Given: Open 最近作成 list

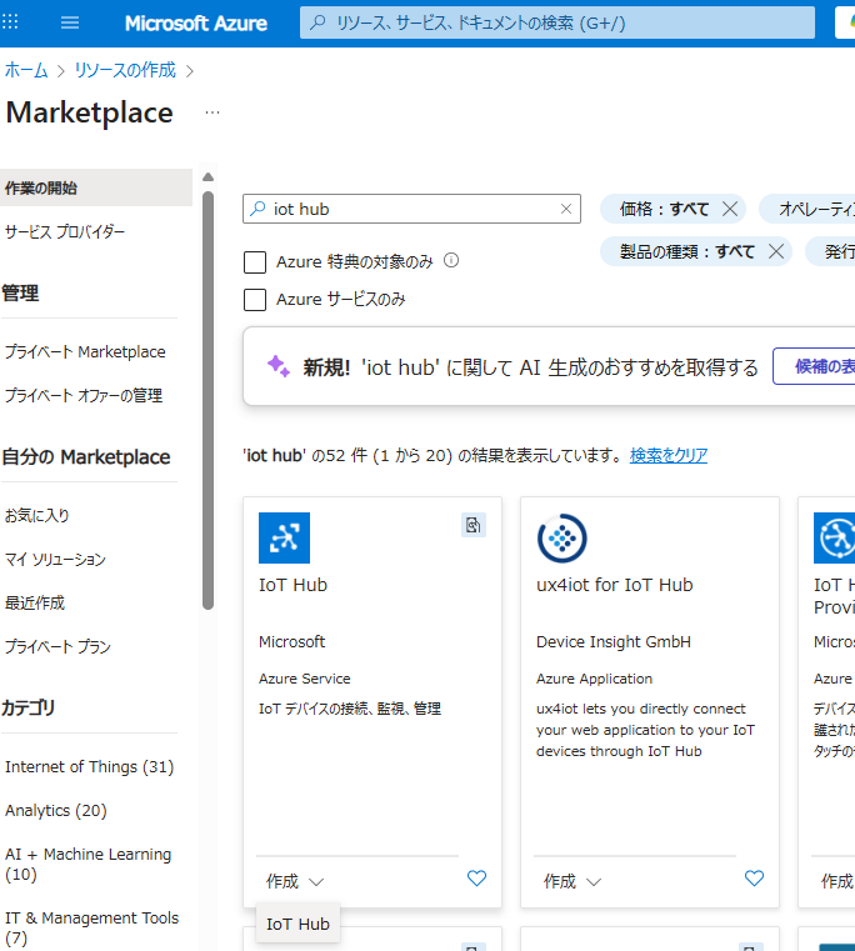Looking at the screenshot, I should (35, 603).
